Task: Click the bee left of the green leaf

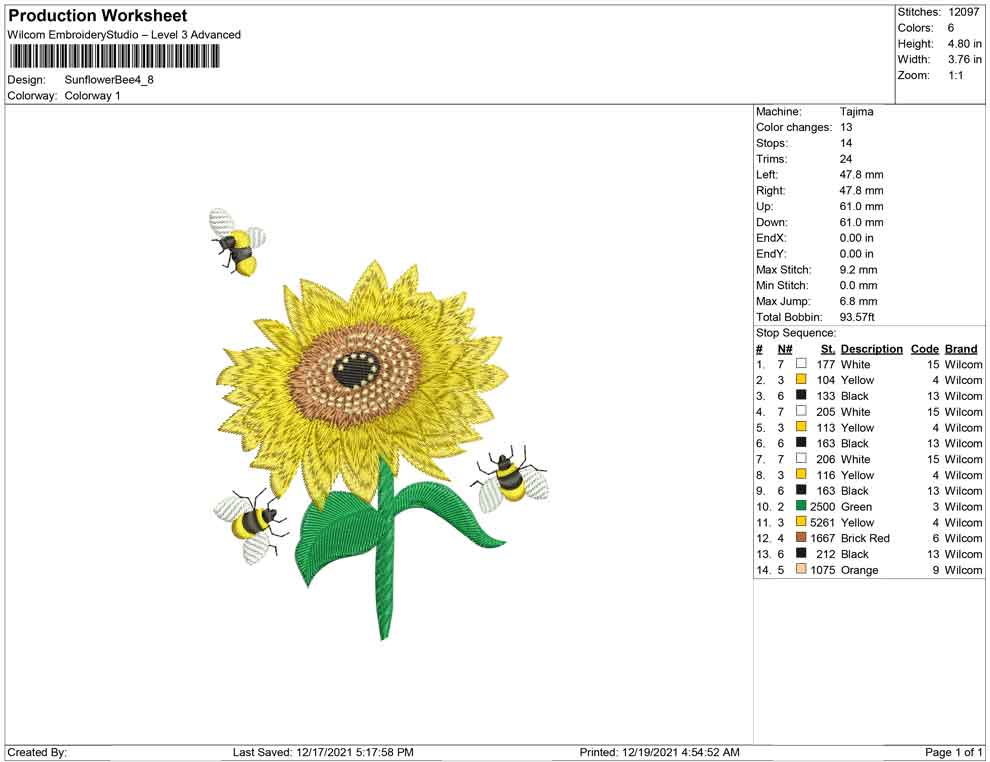Action: pos(251,525)
